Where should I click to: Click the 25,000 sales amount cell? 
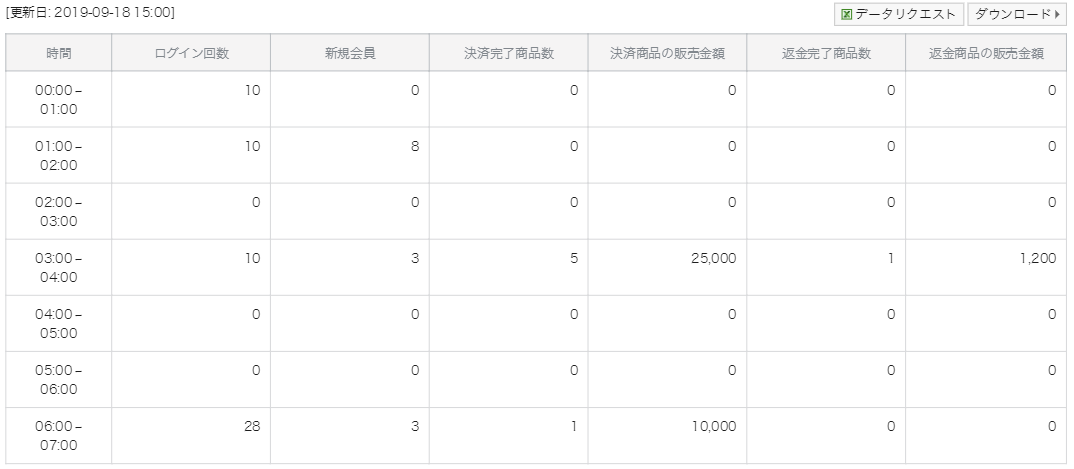click(667, 268)
